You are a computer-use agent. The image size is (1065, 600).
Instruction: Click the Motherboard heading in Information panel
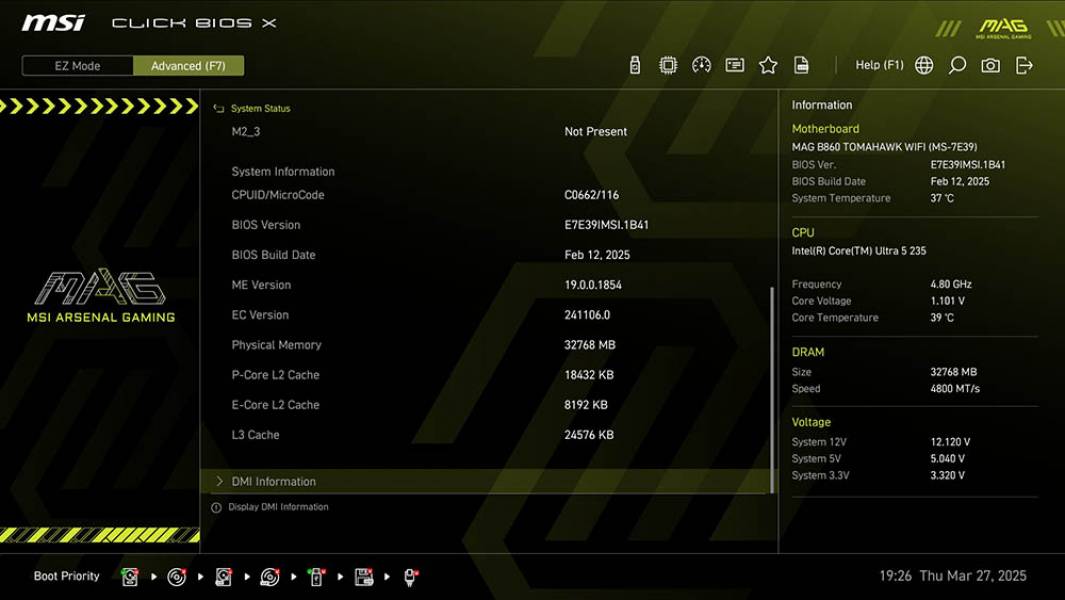825,128
